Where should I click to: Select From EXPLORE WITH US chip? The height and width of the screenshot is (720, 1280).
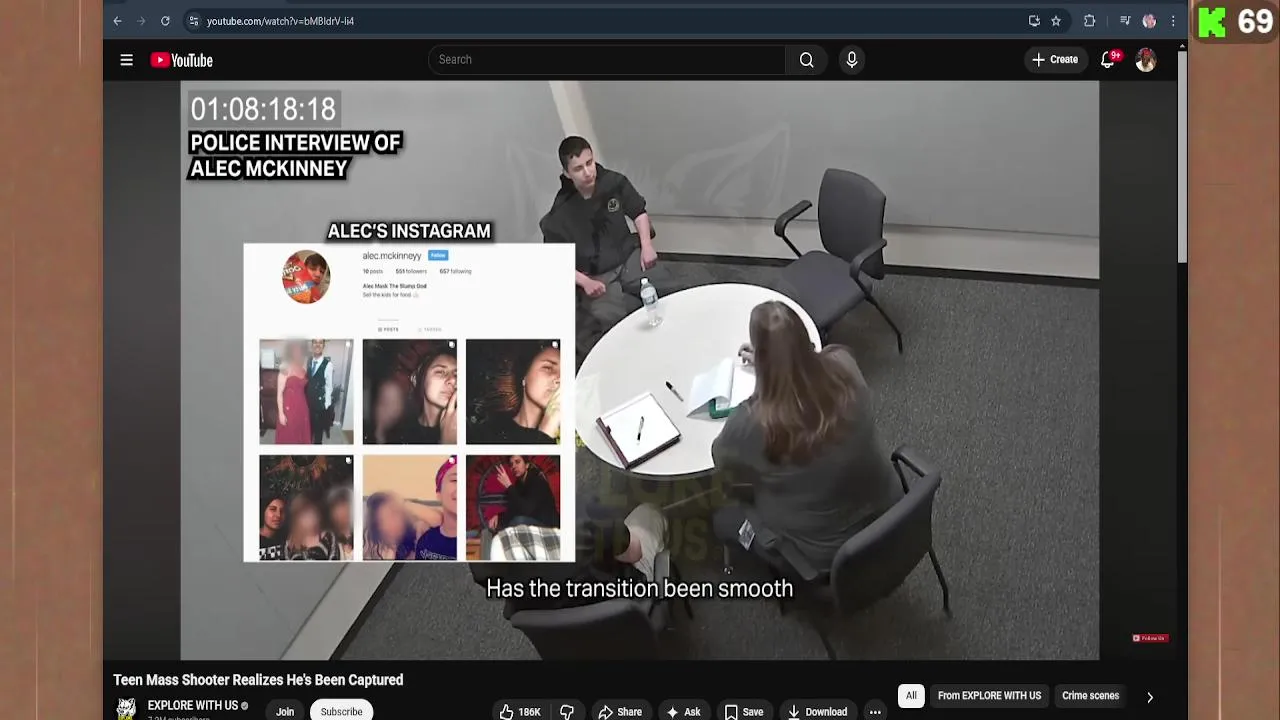[x=989, y=696]
